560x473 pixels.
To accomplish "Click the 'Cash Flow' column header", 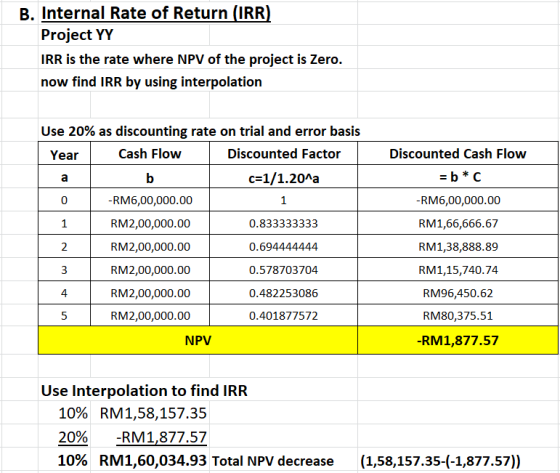I will (150, 154).
